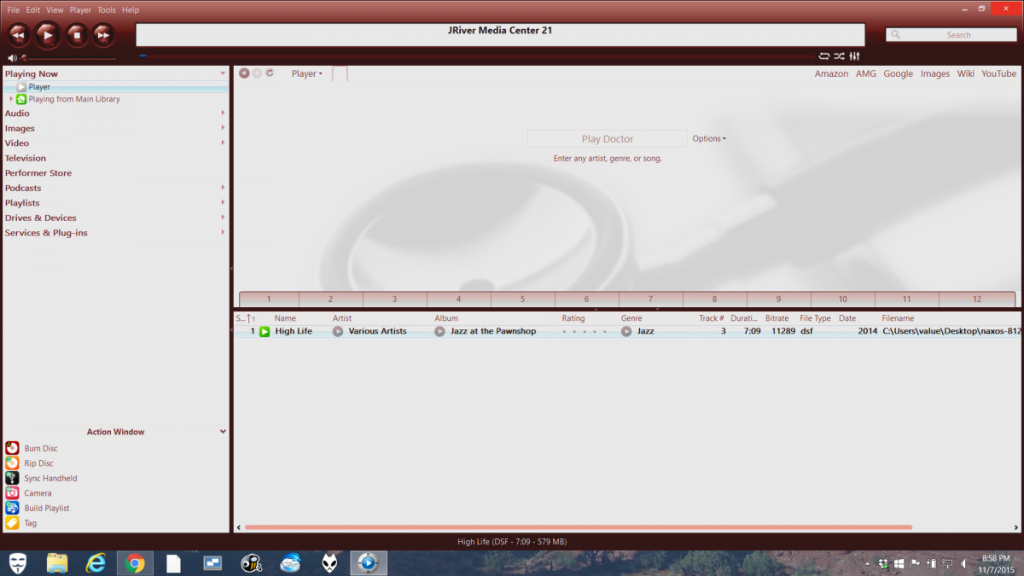Click the play icon beside Various Artists

338,332
